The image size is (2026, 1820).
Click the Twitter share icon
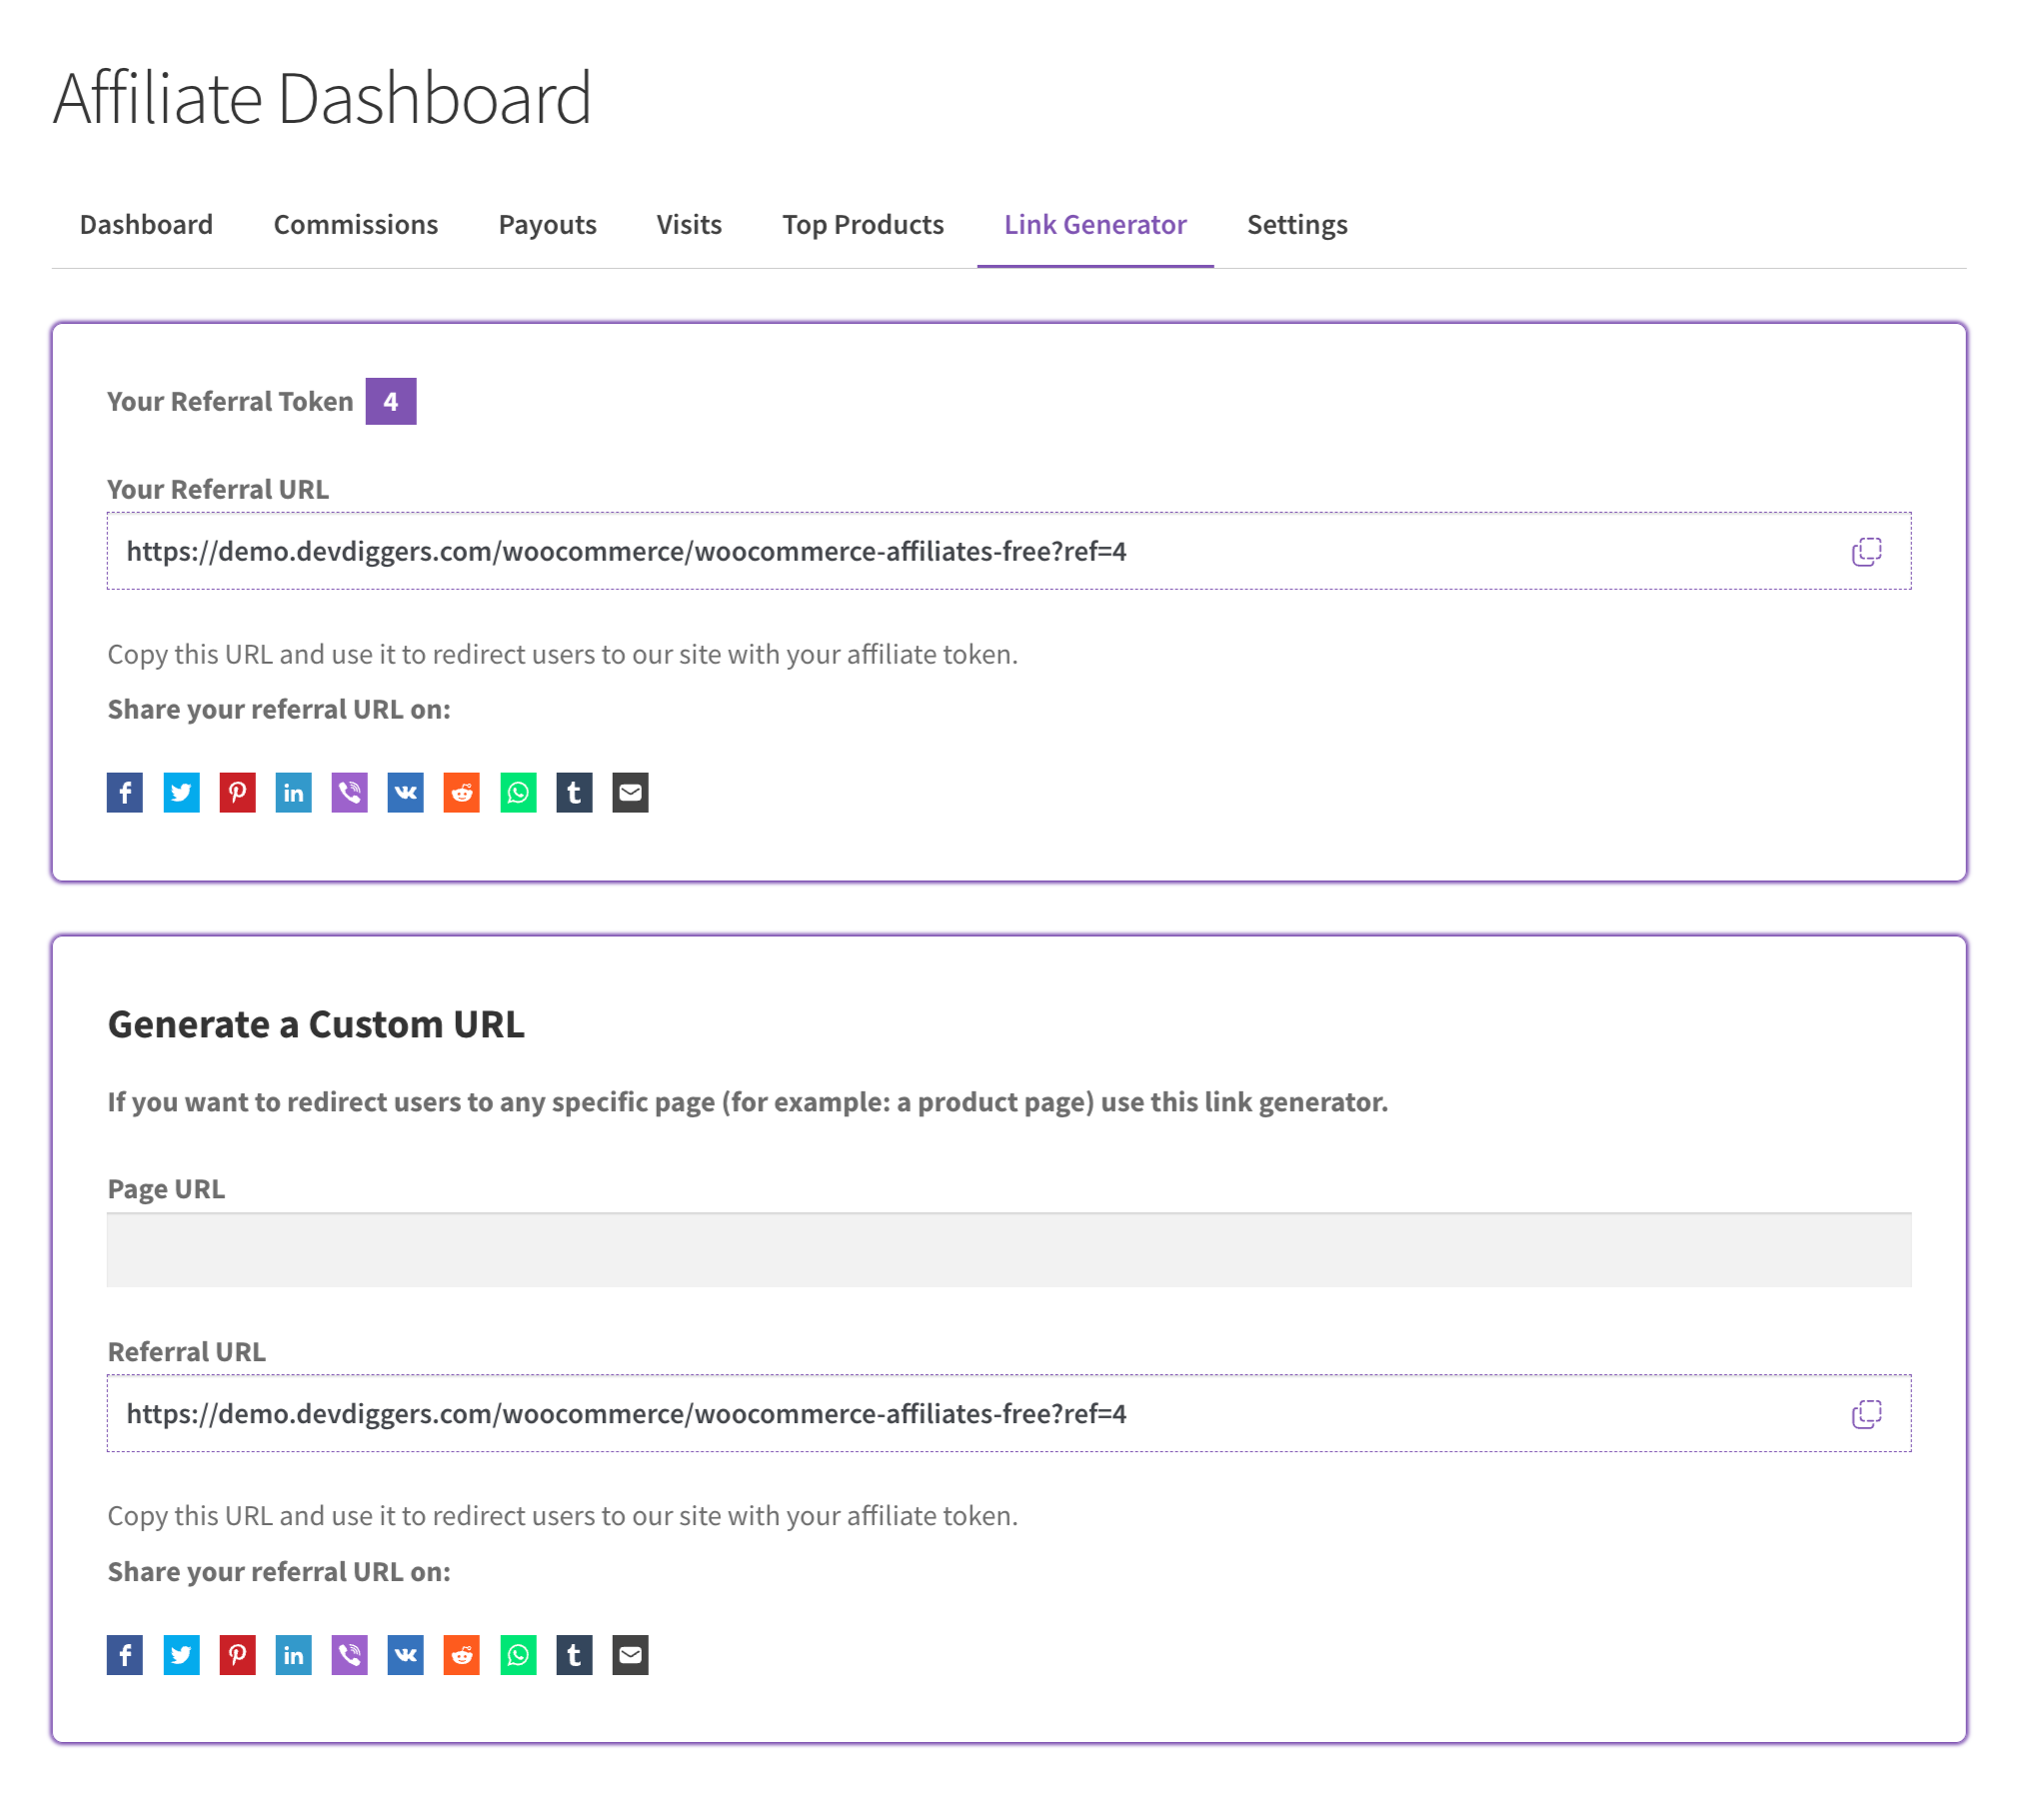pos(181,791)
